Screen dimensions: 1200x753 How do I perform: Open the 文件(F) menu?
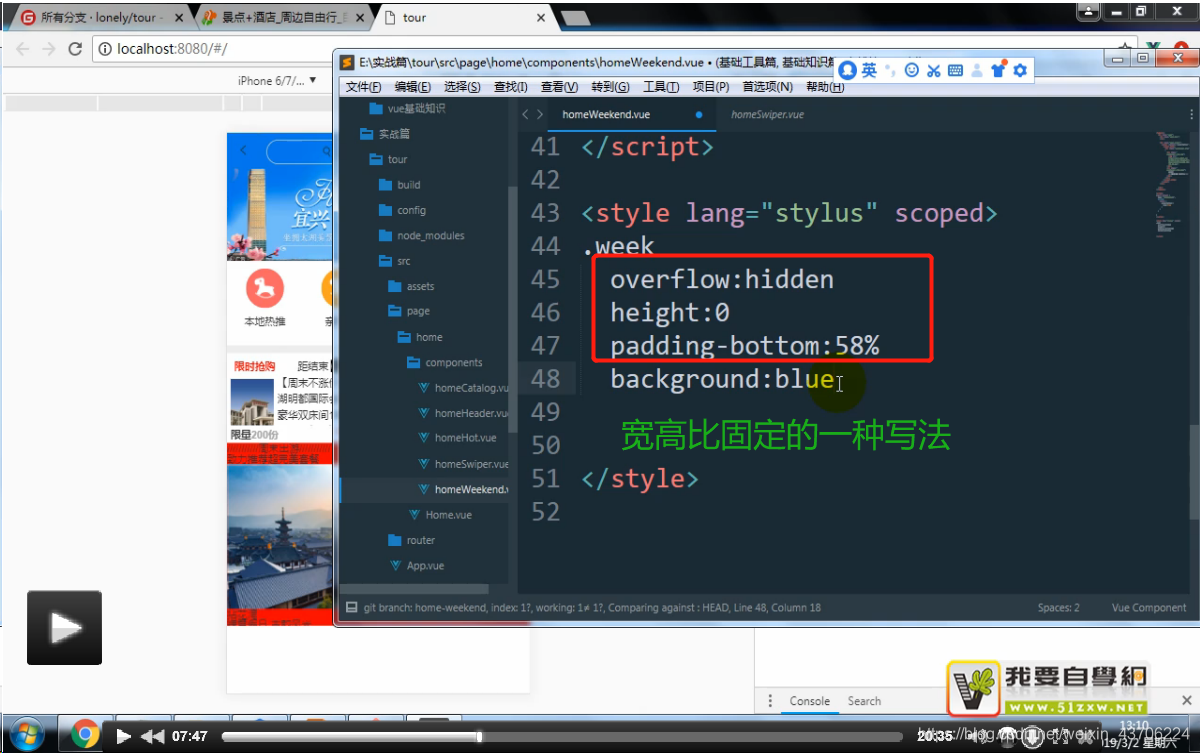363,87
